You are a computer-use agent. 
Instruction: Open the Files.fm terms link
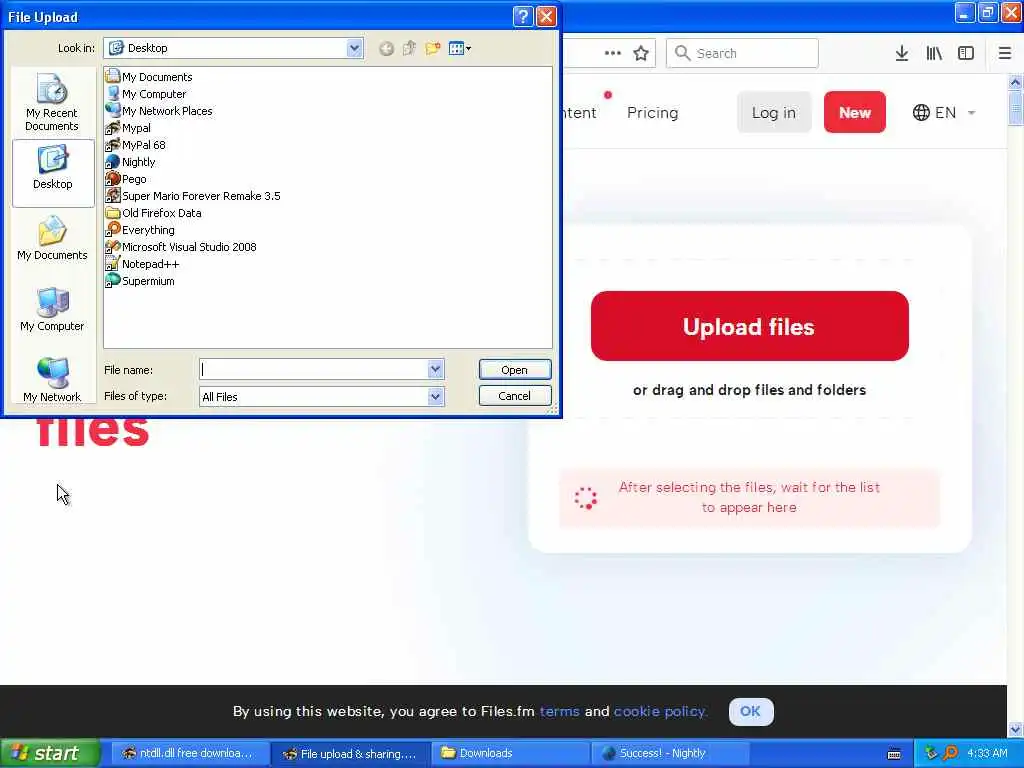click(x=560, y=711)
